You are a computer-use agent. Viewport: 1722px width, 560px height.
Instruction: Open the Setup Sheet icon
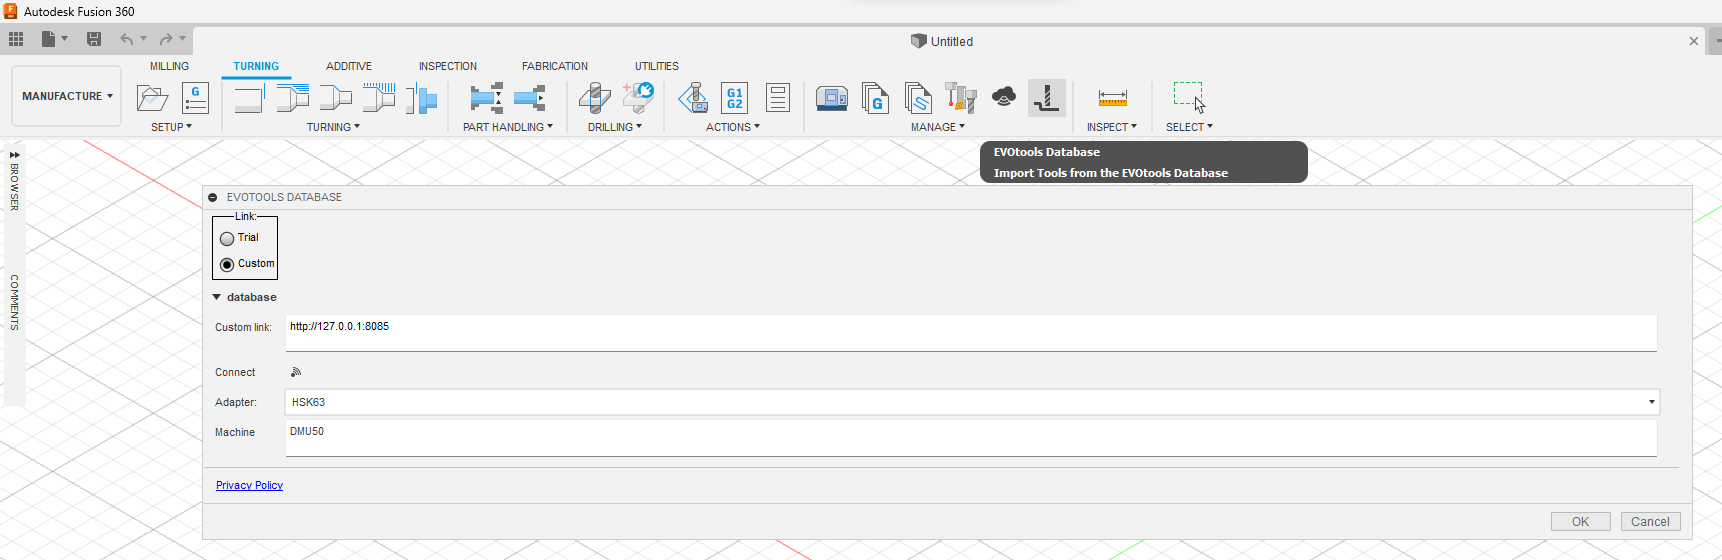[778, 98]
